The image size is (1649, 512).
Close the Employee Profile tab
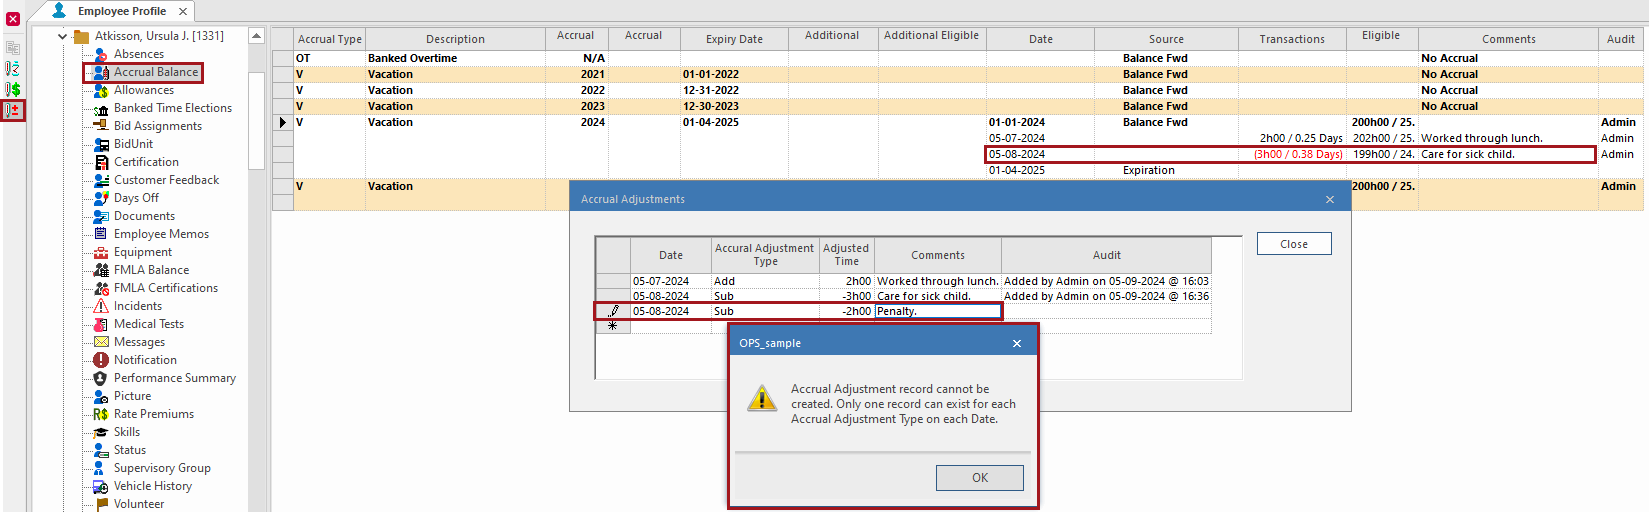point(183,11)
